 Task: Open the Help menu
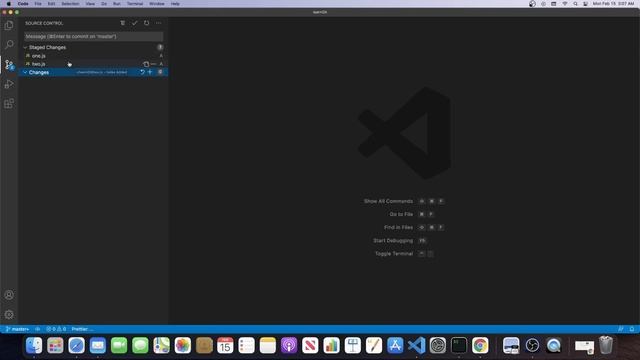[175, 4]
